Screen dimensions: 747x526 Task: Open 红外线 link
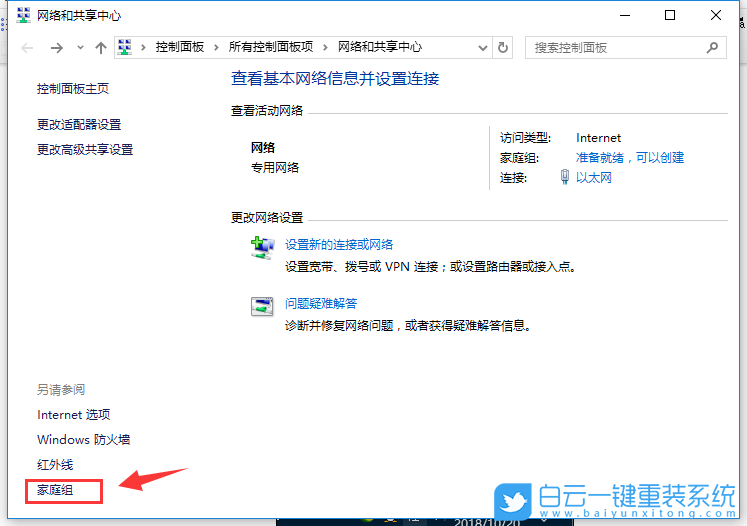pos(55,465)
